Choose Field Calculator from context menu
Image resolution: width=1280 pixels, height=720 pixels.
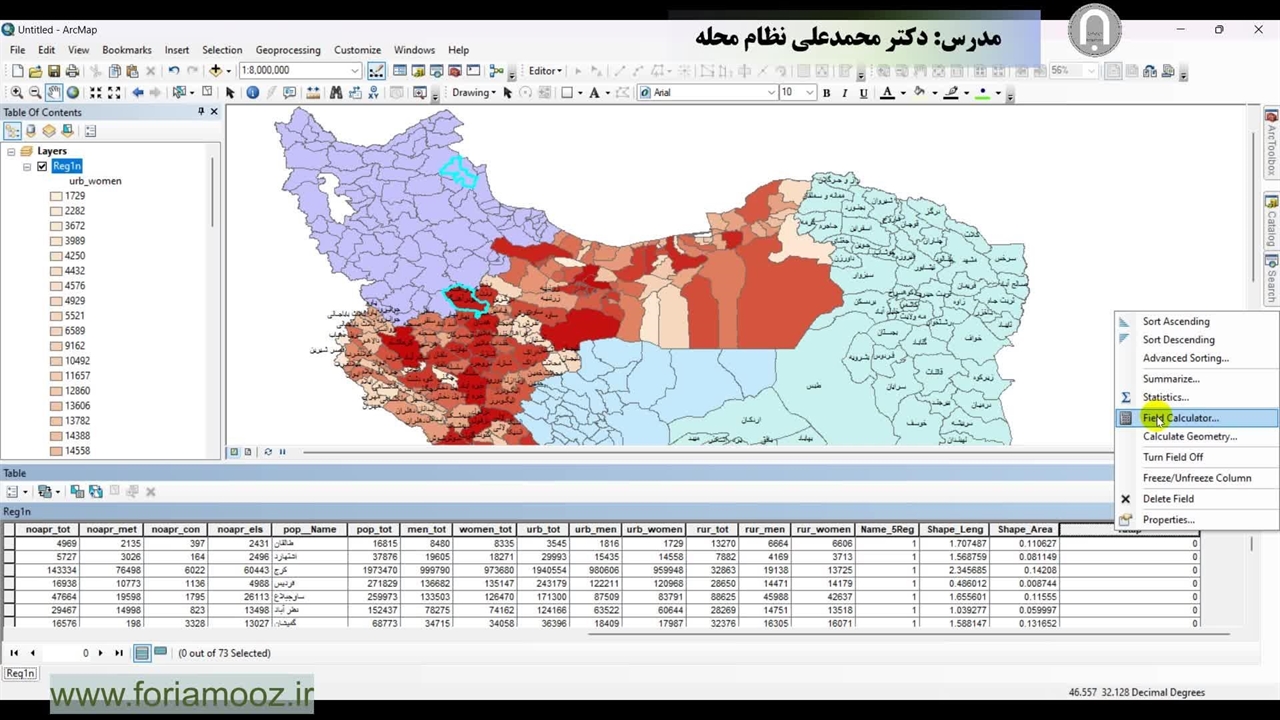(x=1180, y=418)
